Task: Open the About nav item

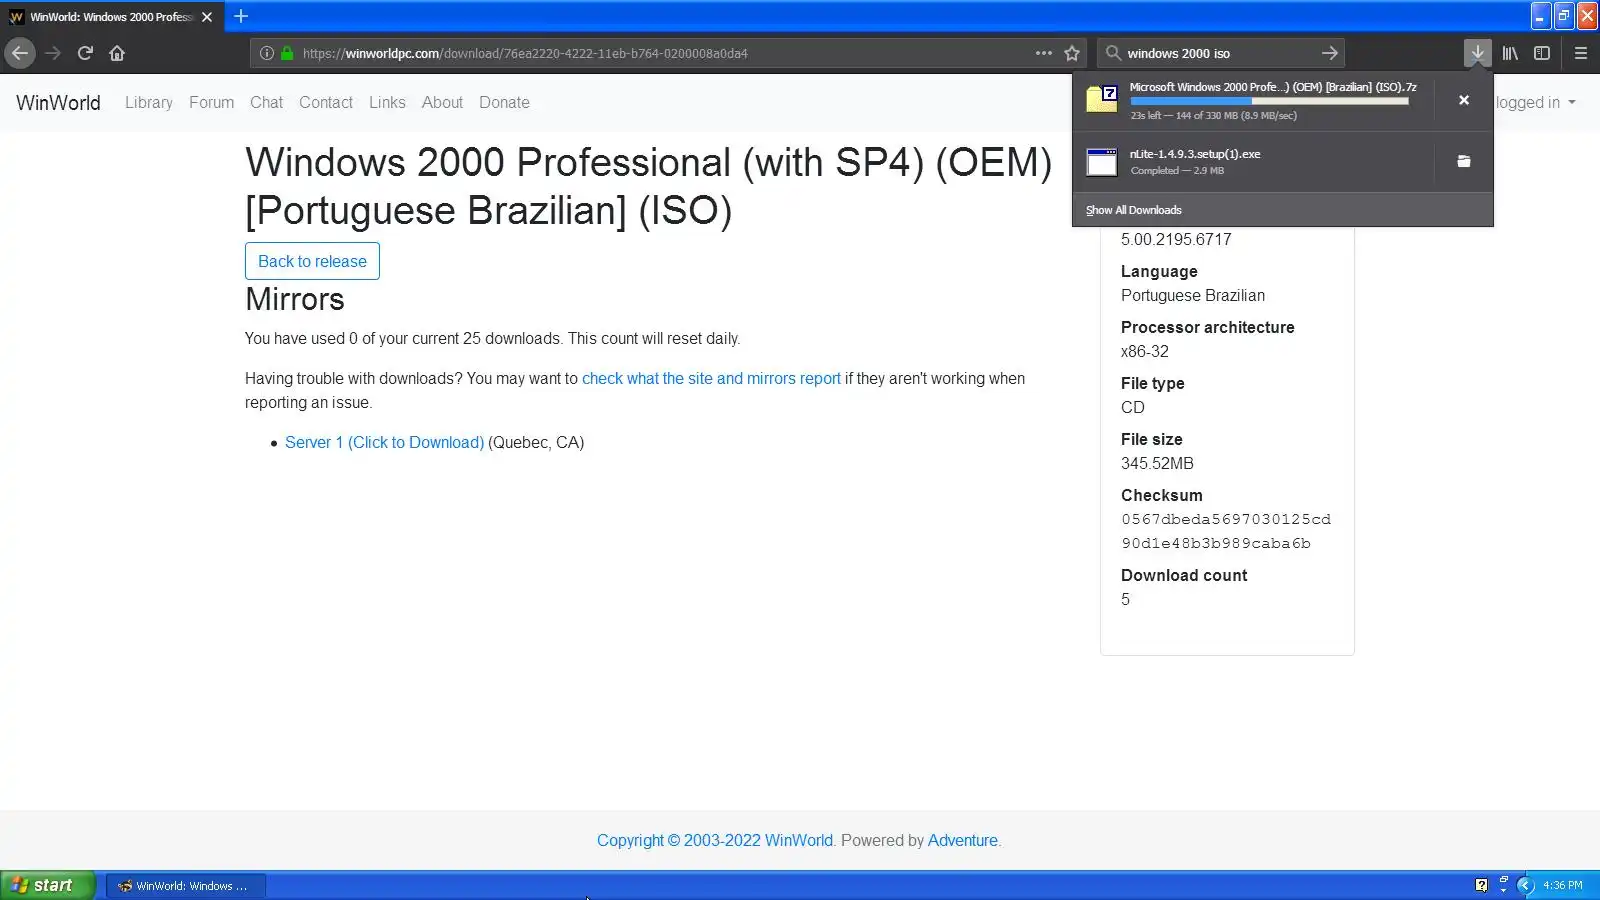Action: tap(442, 102)
